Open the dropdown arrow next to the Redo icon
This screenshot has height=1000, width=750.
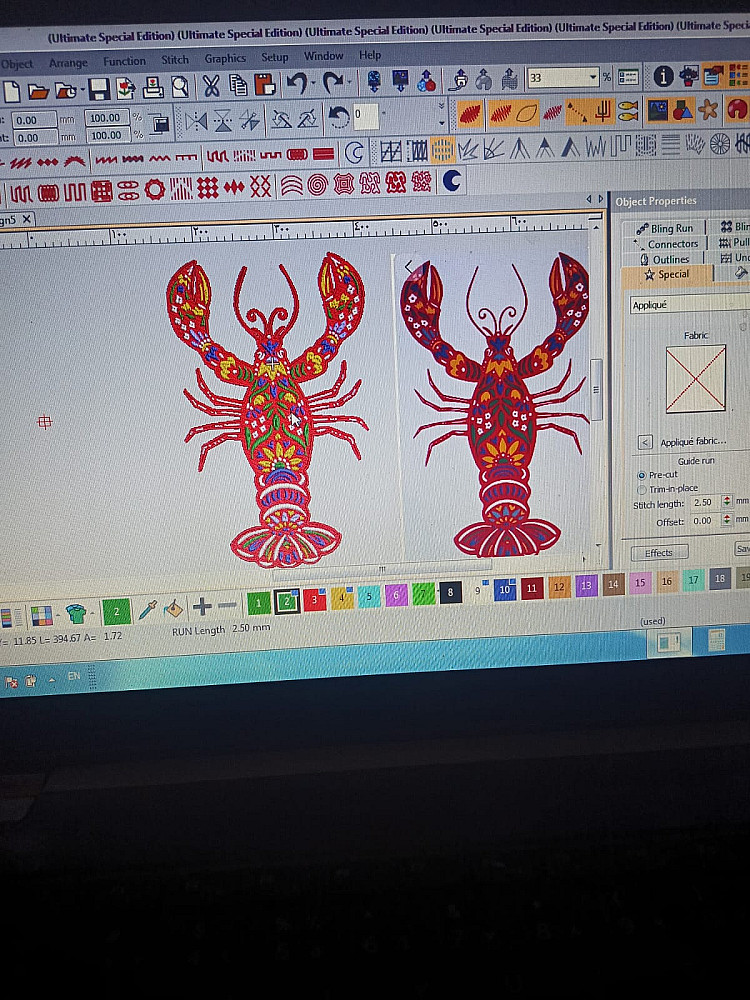click(x=349, y=82)
